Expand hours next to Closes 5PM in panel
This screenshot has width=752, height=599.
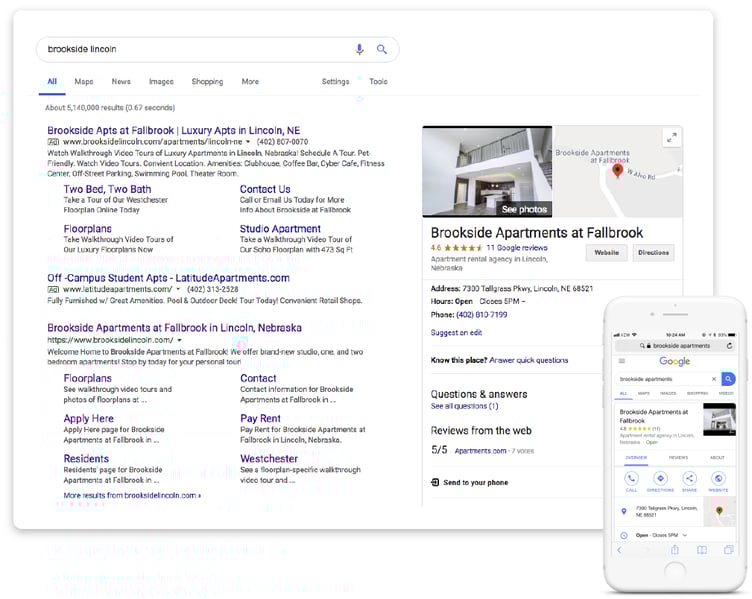[x=523, y=302]
